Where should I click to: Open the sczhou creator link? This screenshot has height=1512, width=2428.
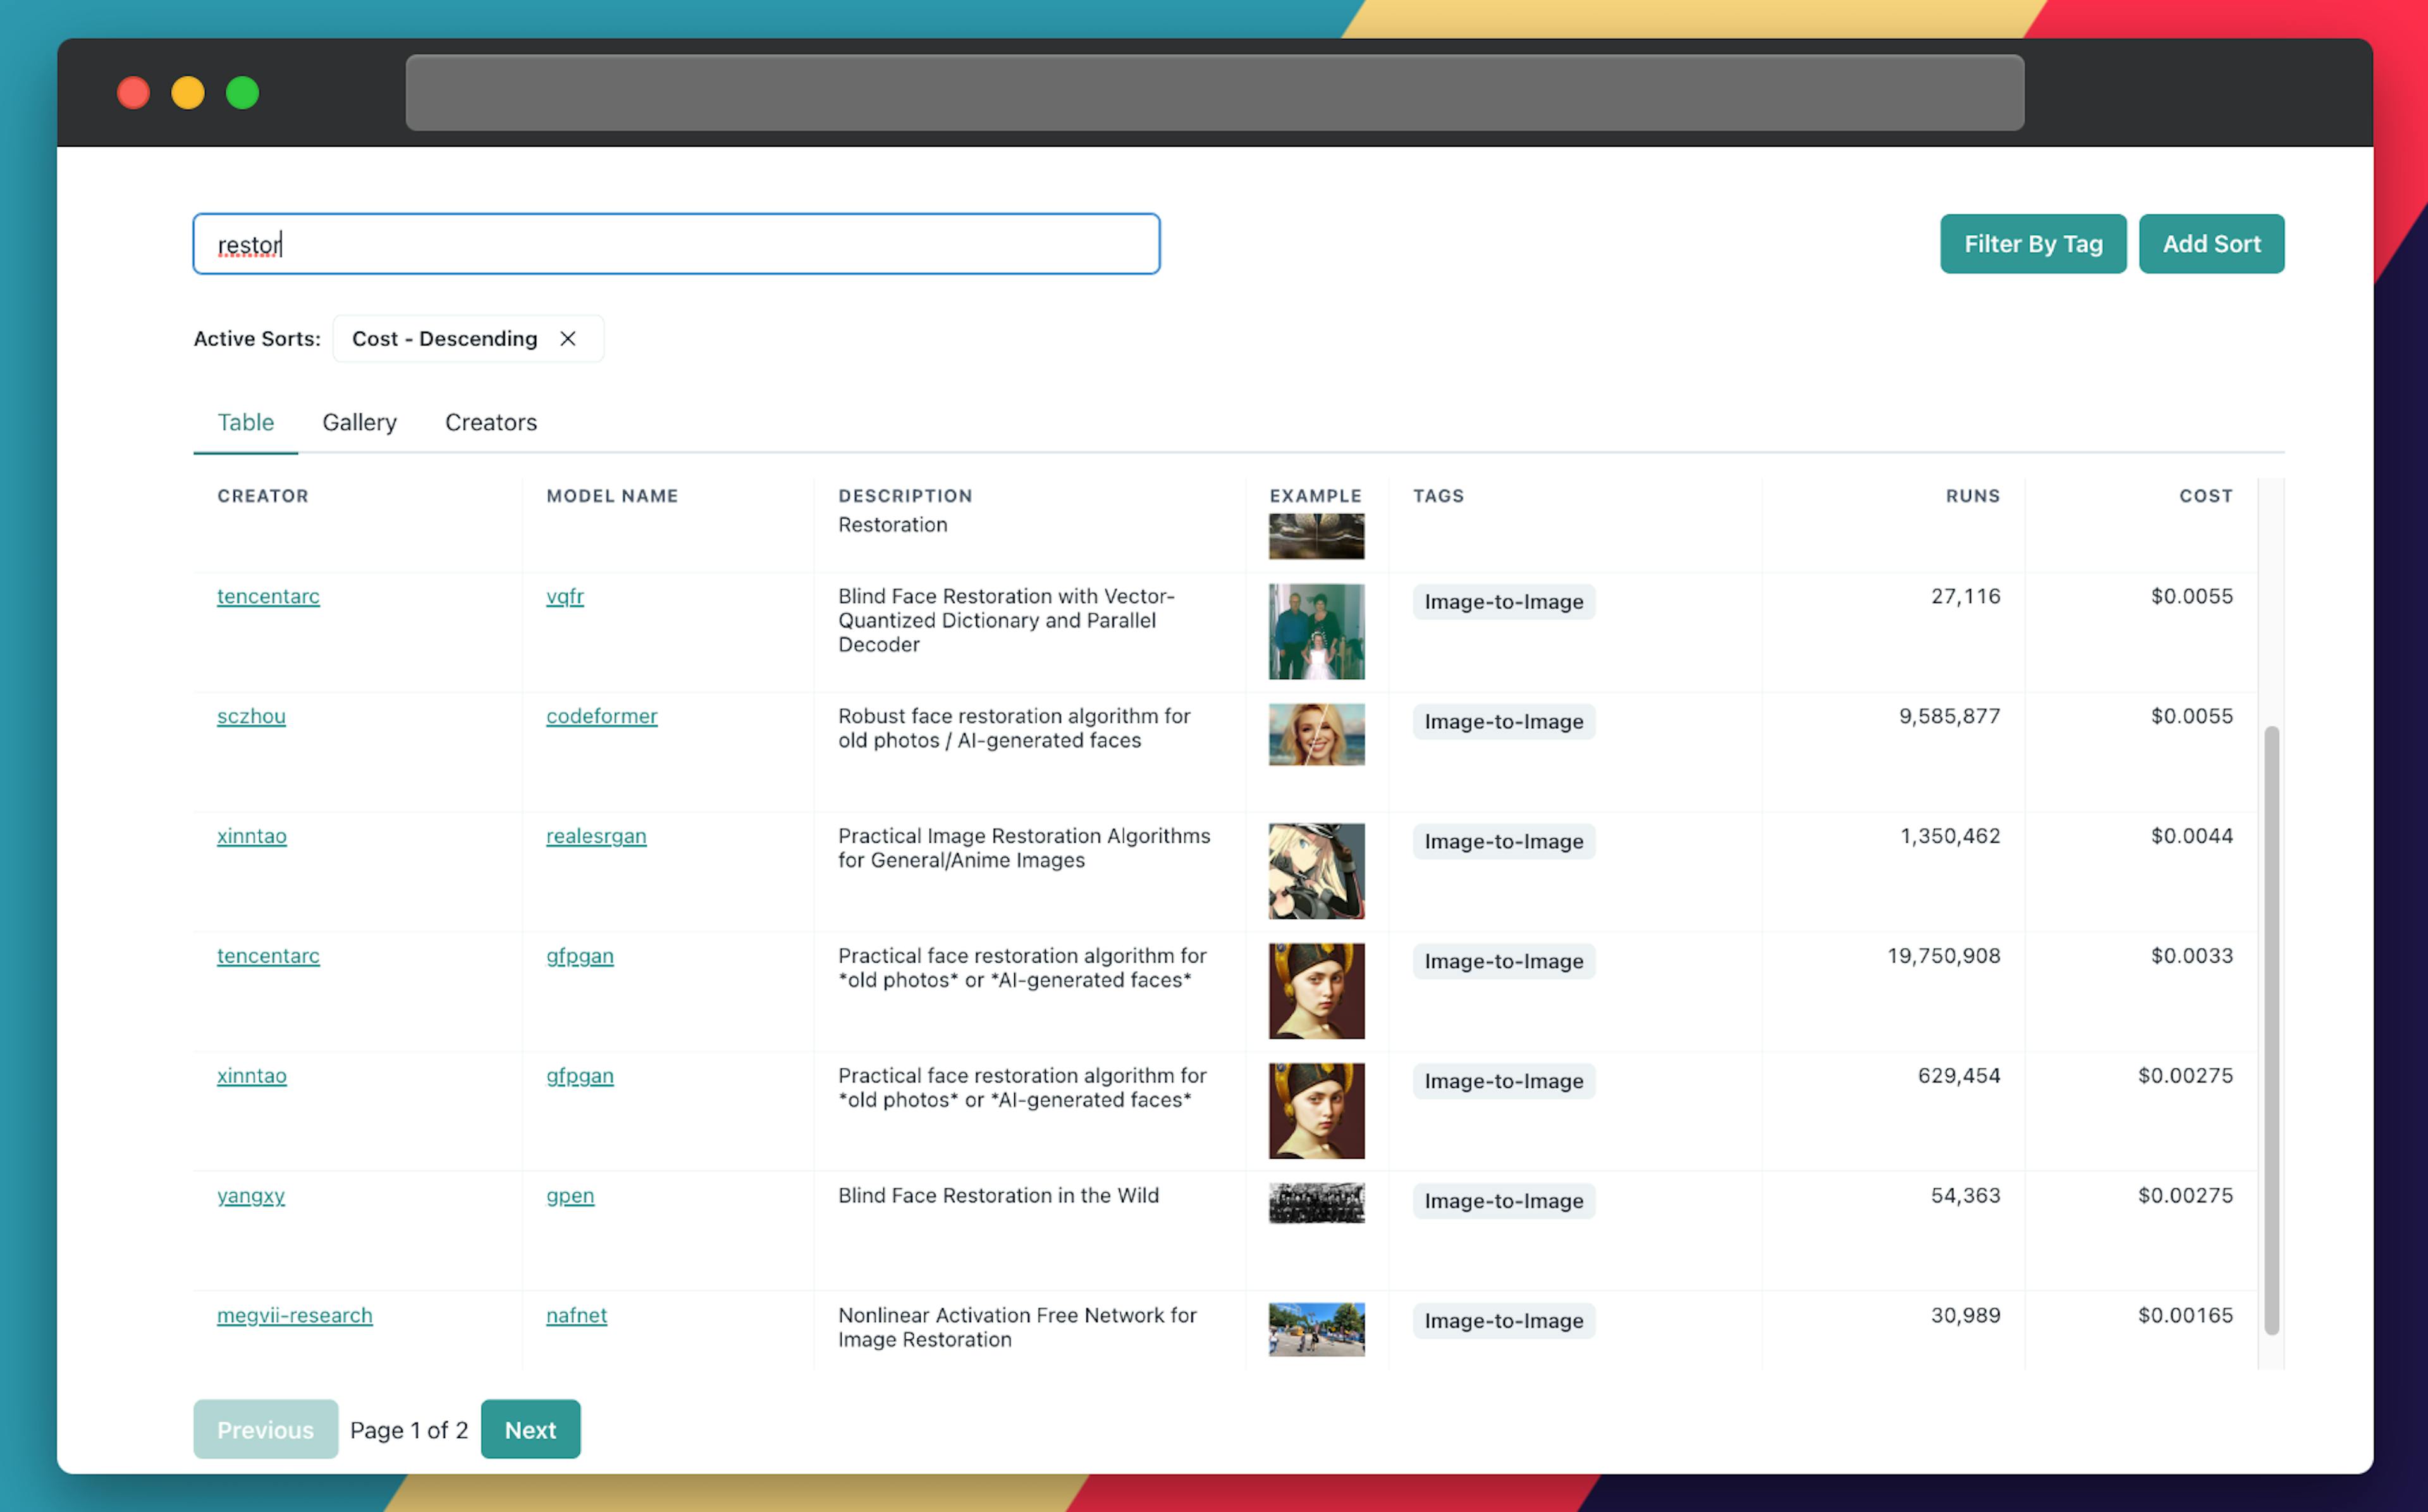251,716
